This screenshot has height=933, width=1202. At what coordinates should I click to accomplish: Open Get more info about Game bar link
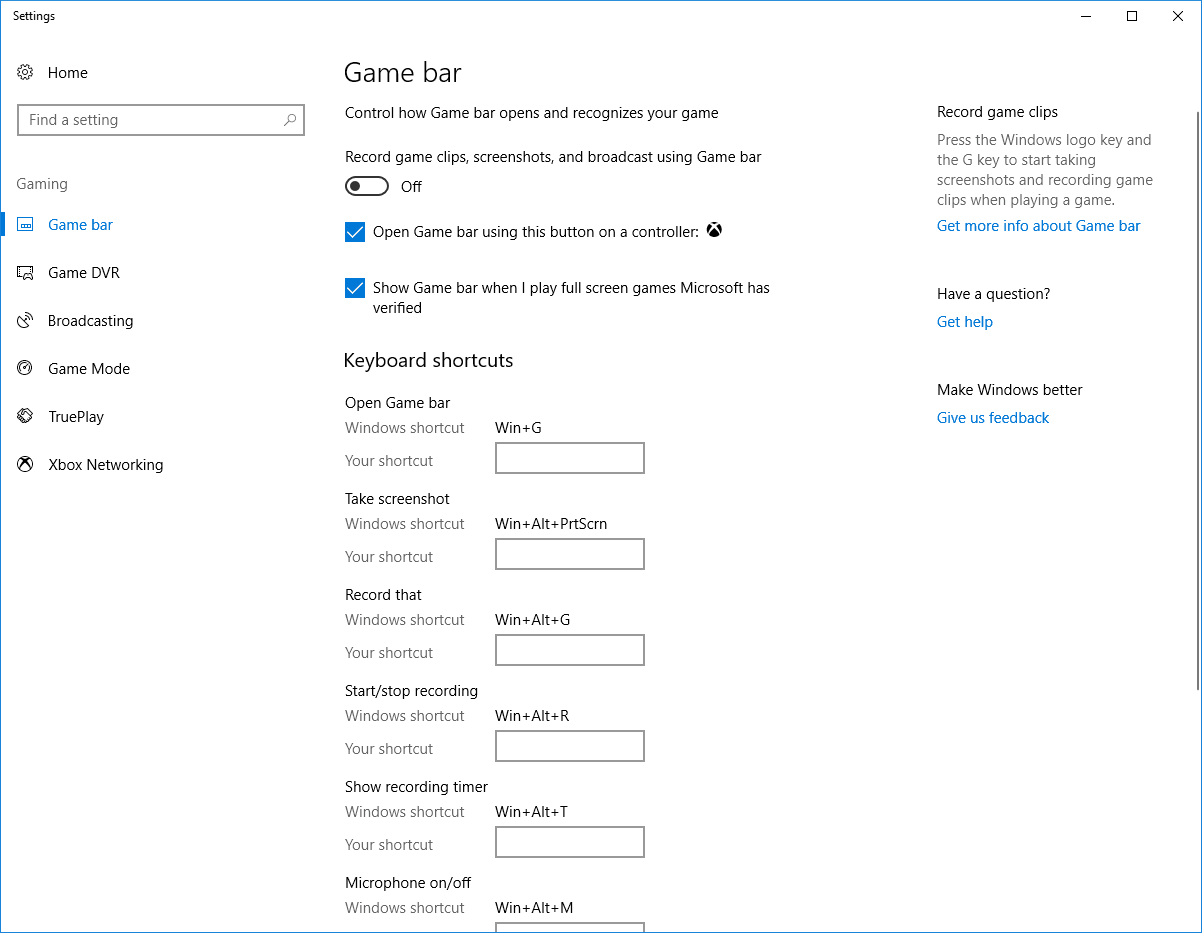click(1038, 226)
